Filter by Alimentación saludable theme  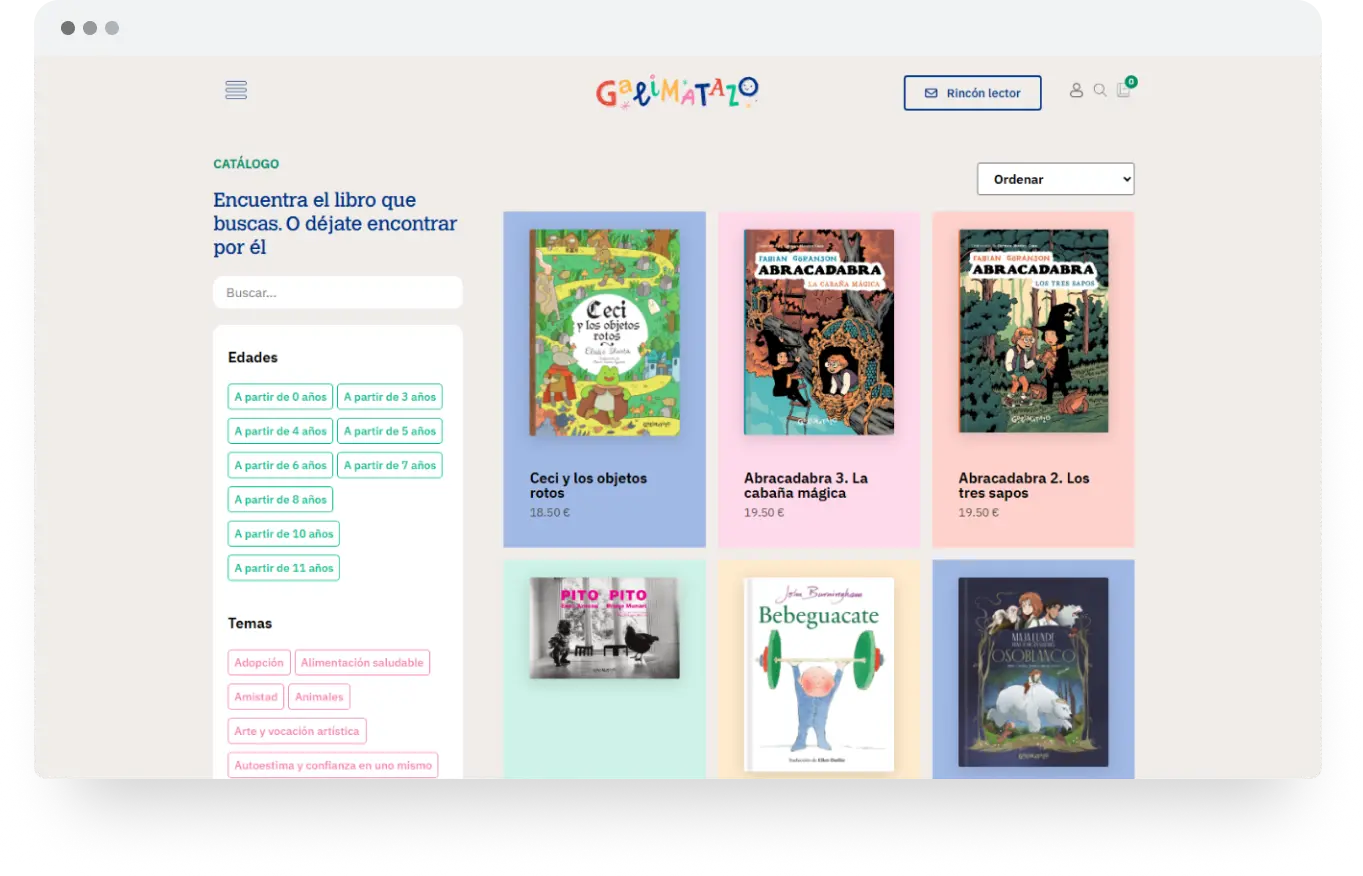click(362, 663)
